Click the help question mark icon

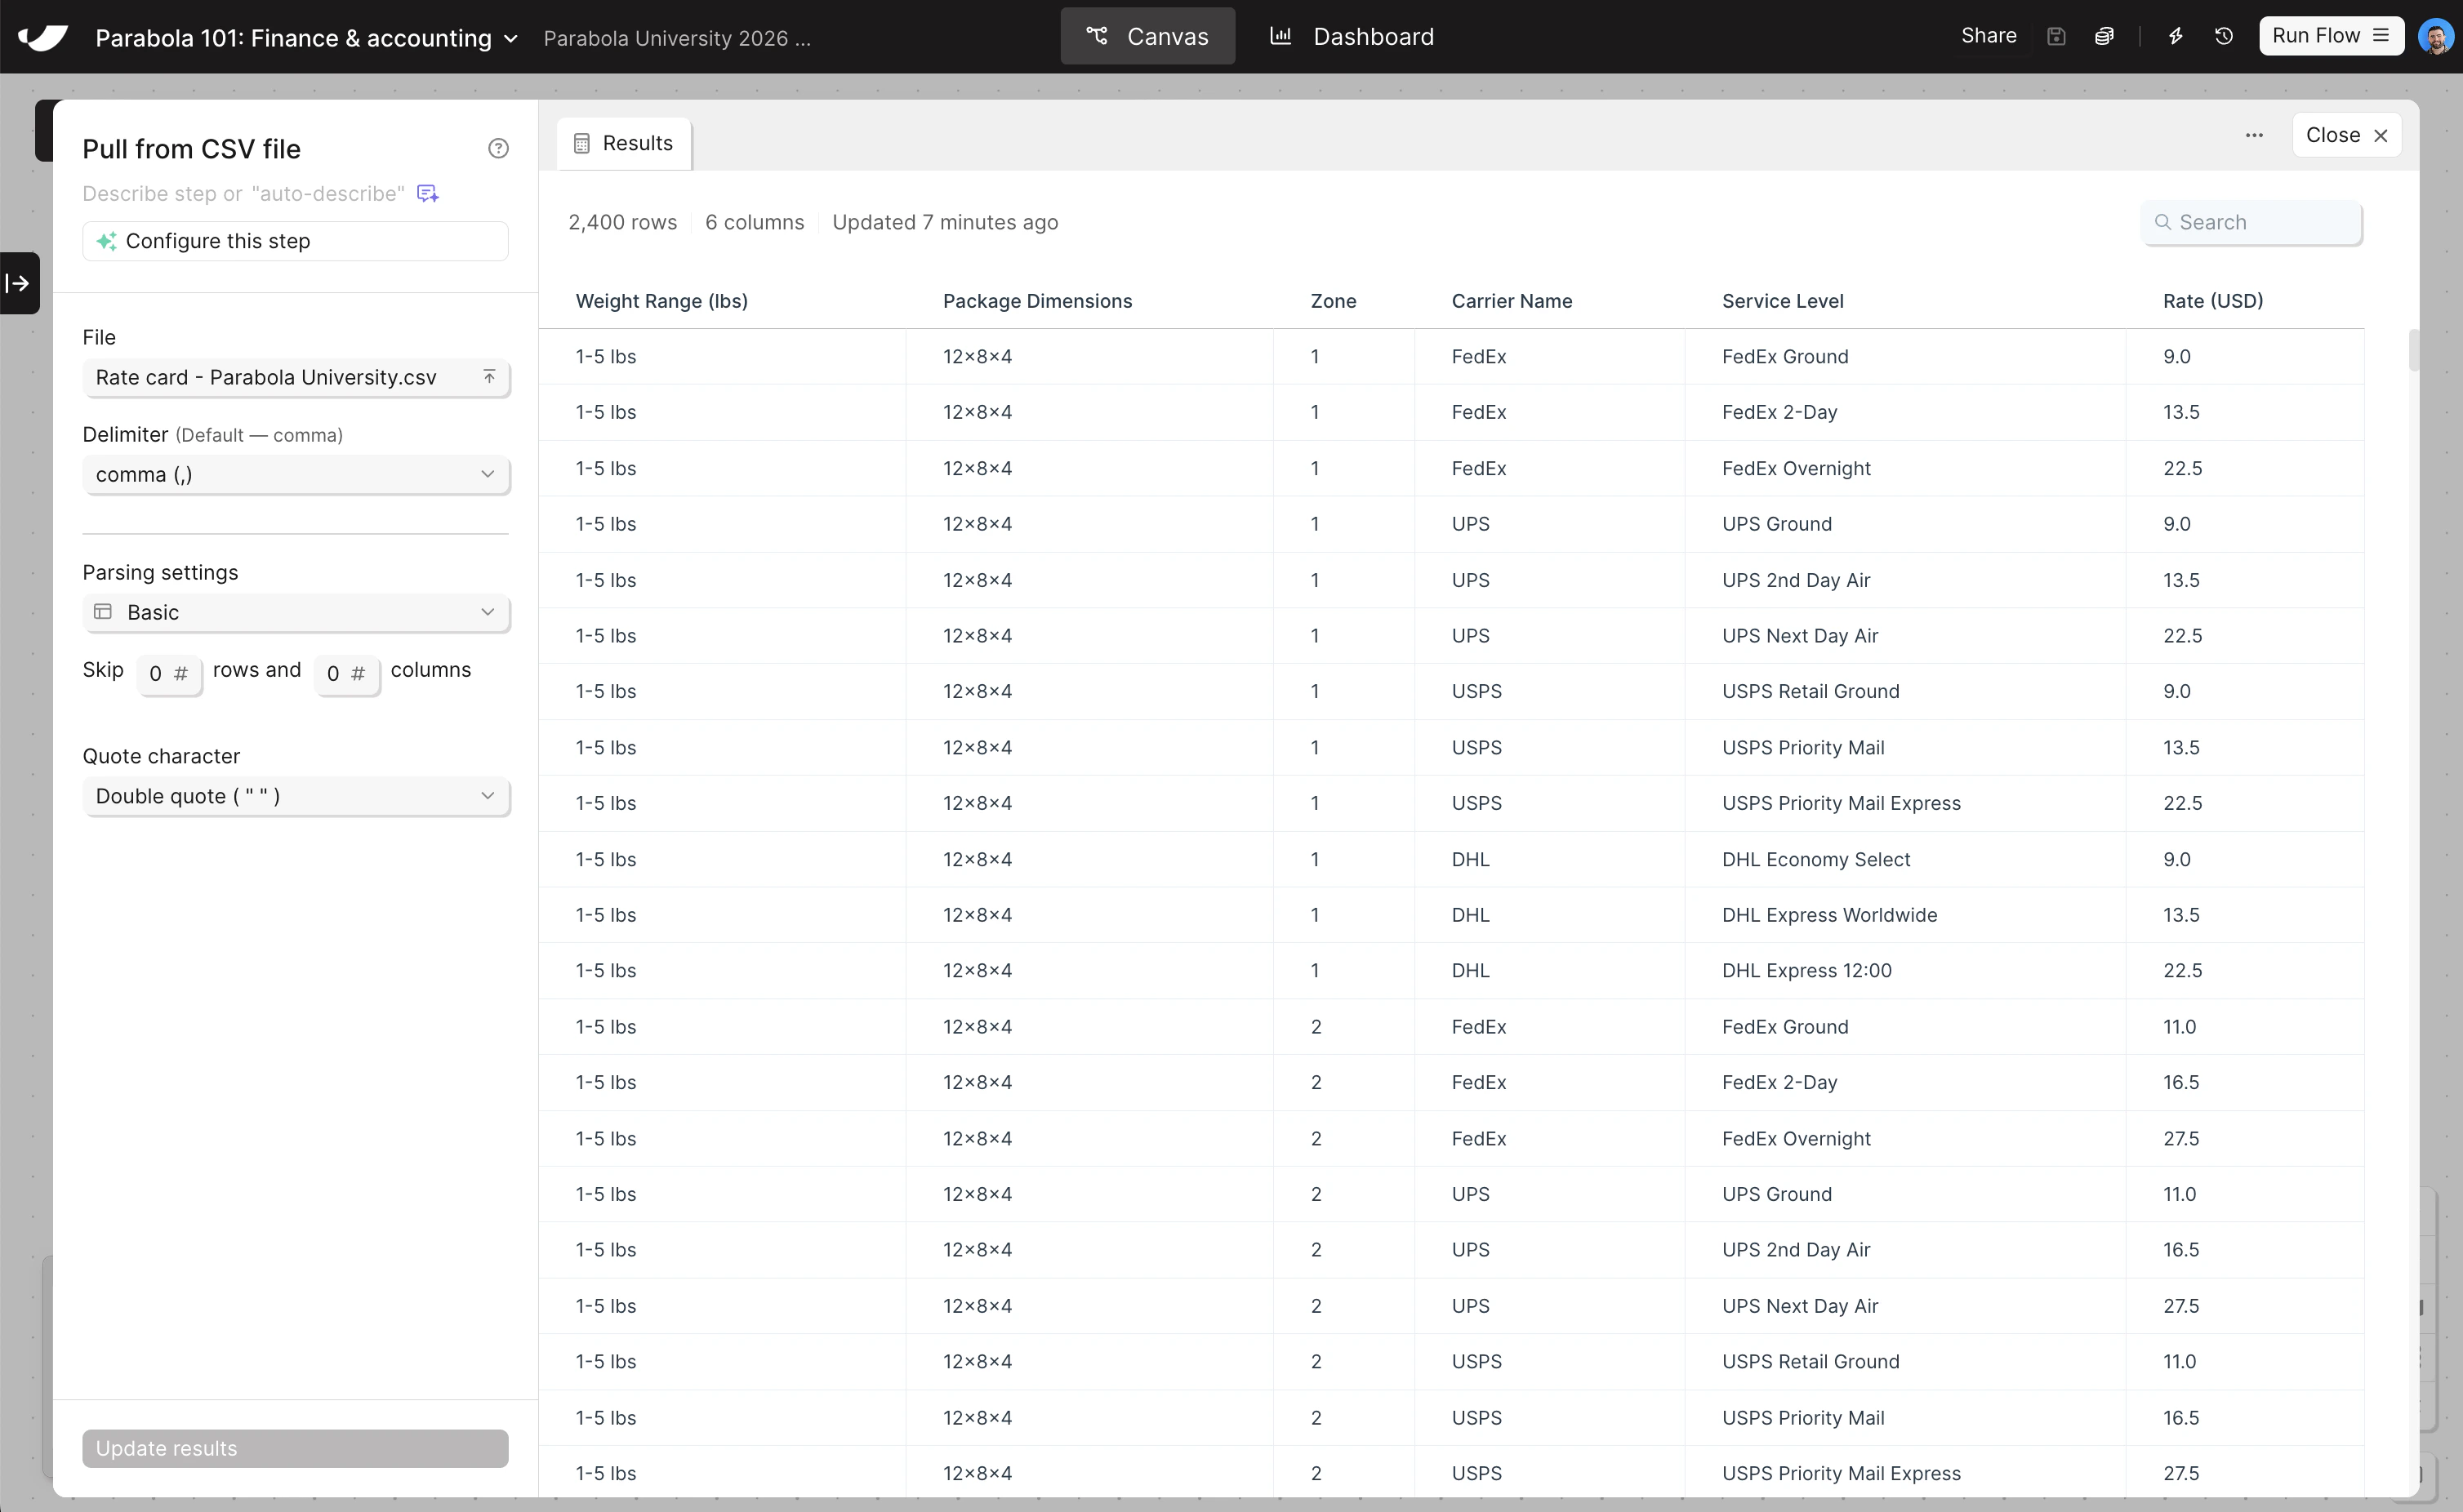click(x=498, y=149)
